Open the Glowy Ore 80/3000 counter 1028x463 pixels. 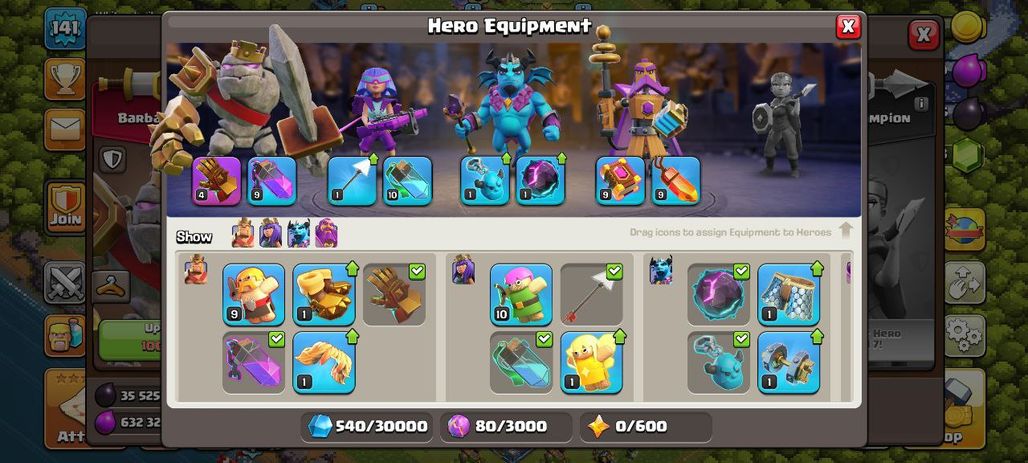click(x=506, y=427)
